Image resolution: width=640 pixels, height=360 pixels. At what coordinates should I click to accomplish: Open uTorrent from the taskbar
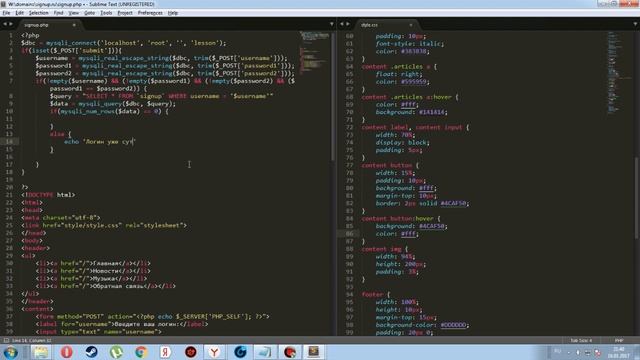116,352
